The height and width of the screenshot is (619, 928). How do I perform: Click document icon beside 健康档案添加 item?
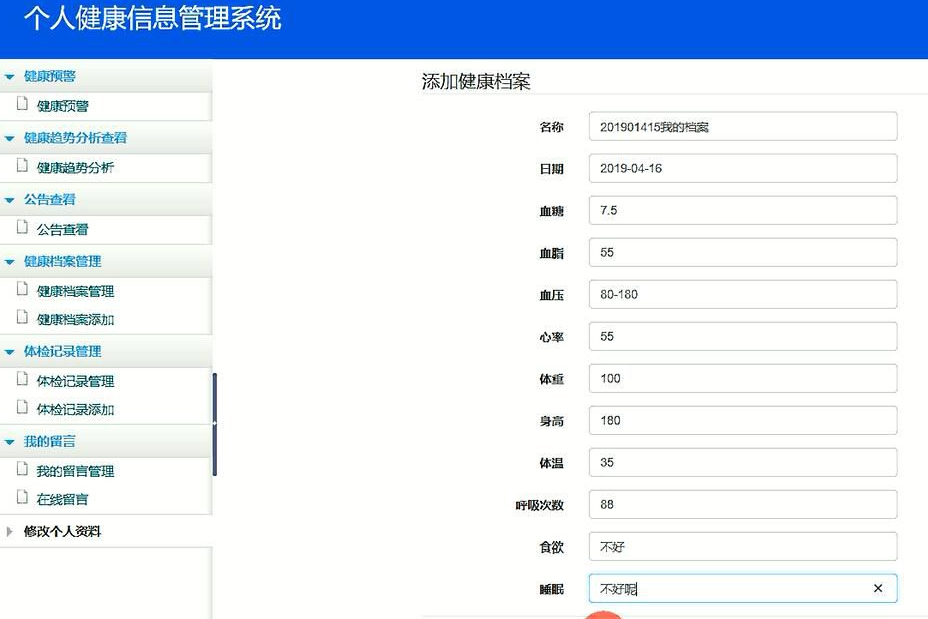tap(22, 317)
